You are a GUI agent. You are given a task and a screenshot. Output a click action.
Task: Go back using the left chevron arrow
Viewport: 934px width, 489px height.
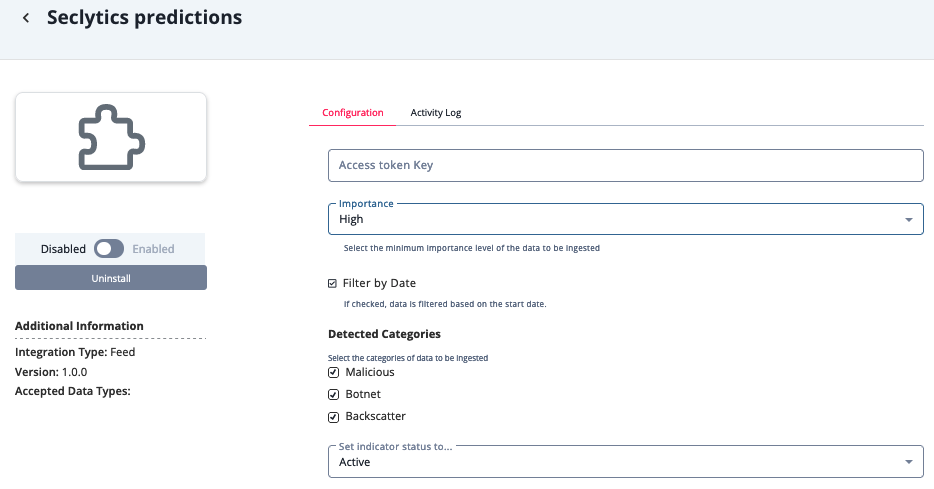[x=26, y=18]
